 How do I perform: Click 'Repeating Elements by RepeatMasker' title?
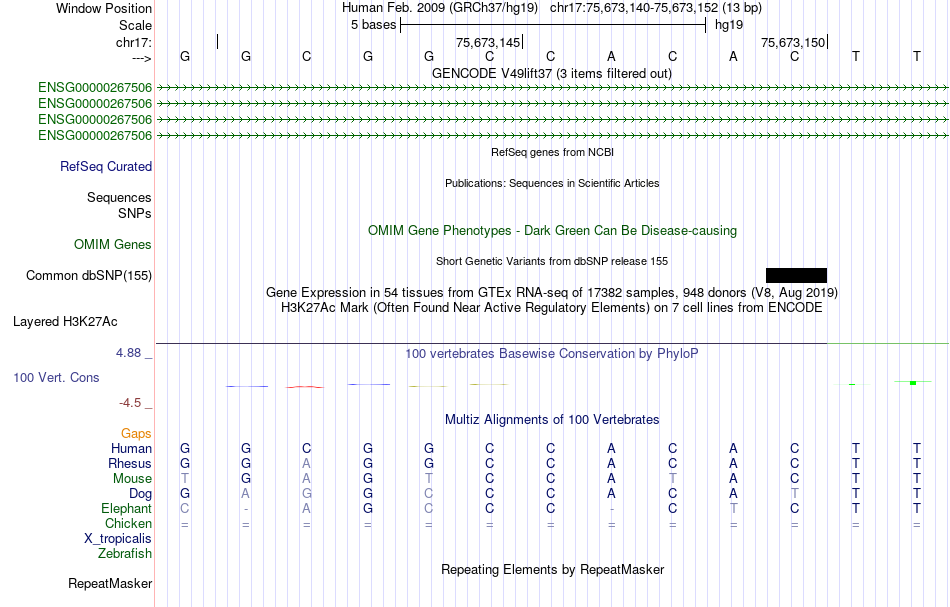(x=553, y=570)
